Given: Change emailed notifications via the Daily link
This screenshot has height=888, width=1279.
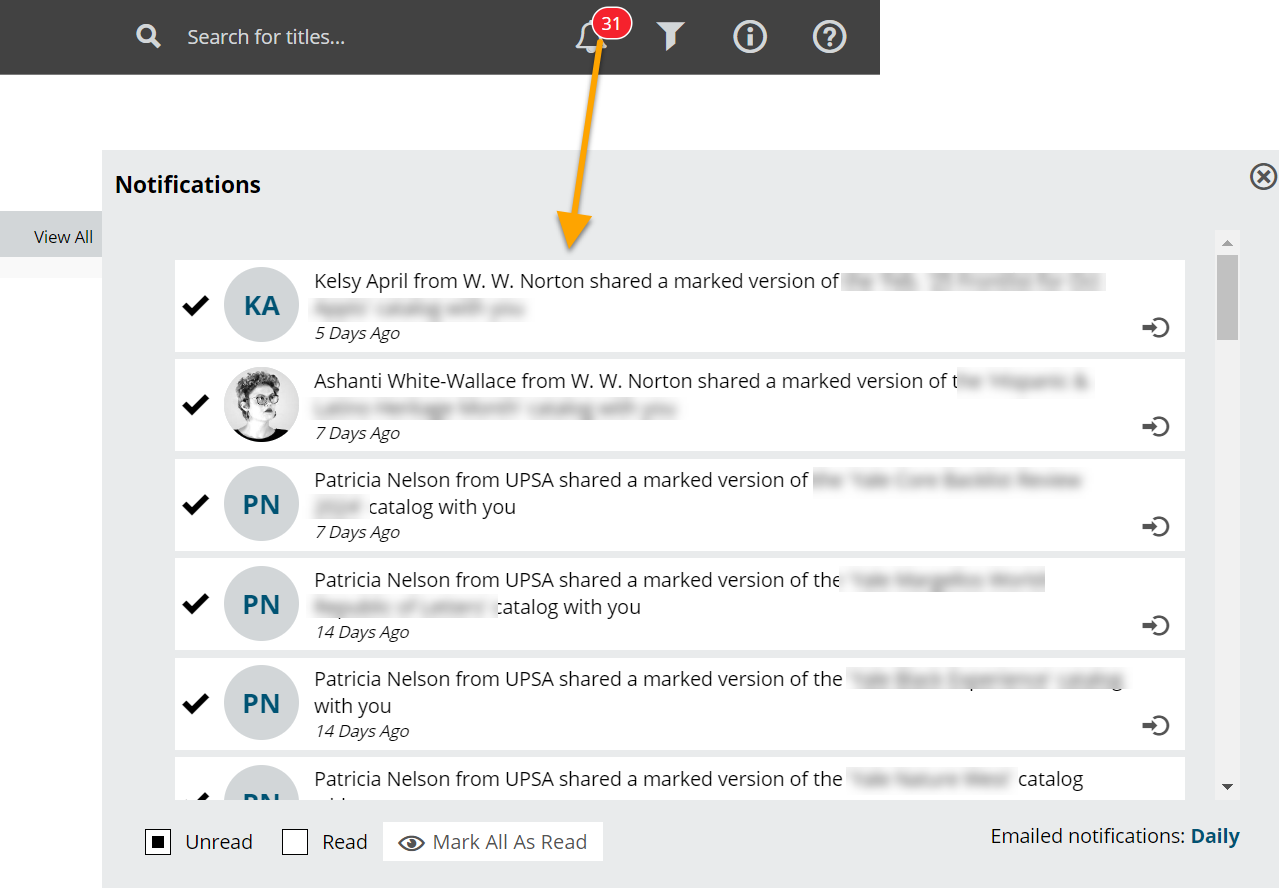Looking at the screenshot, I should (x=1215, y=836).
